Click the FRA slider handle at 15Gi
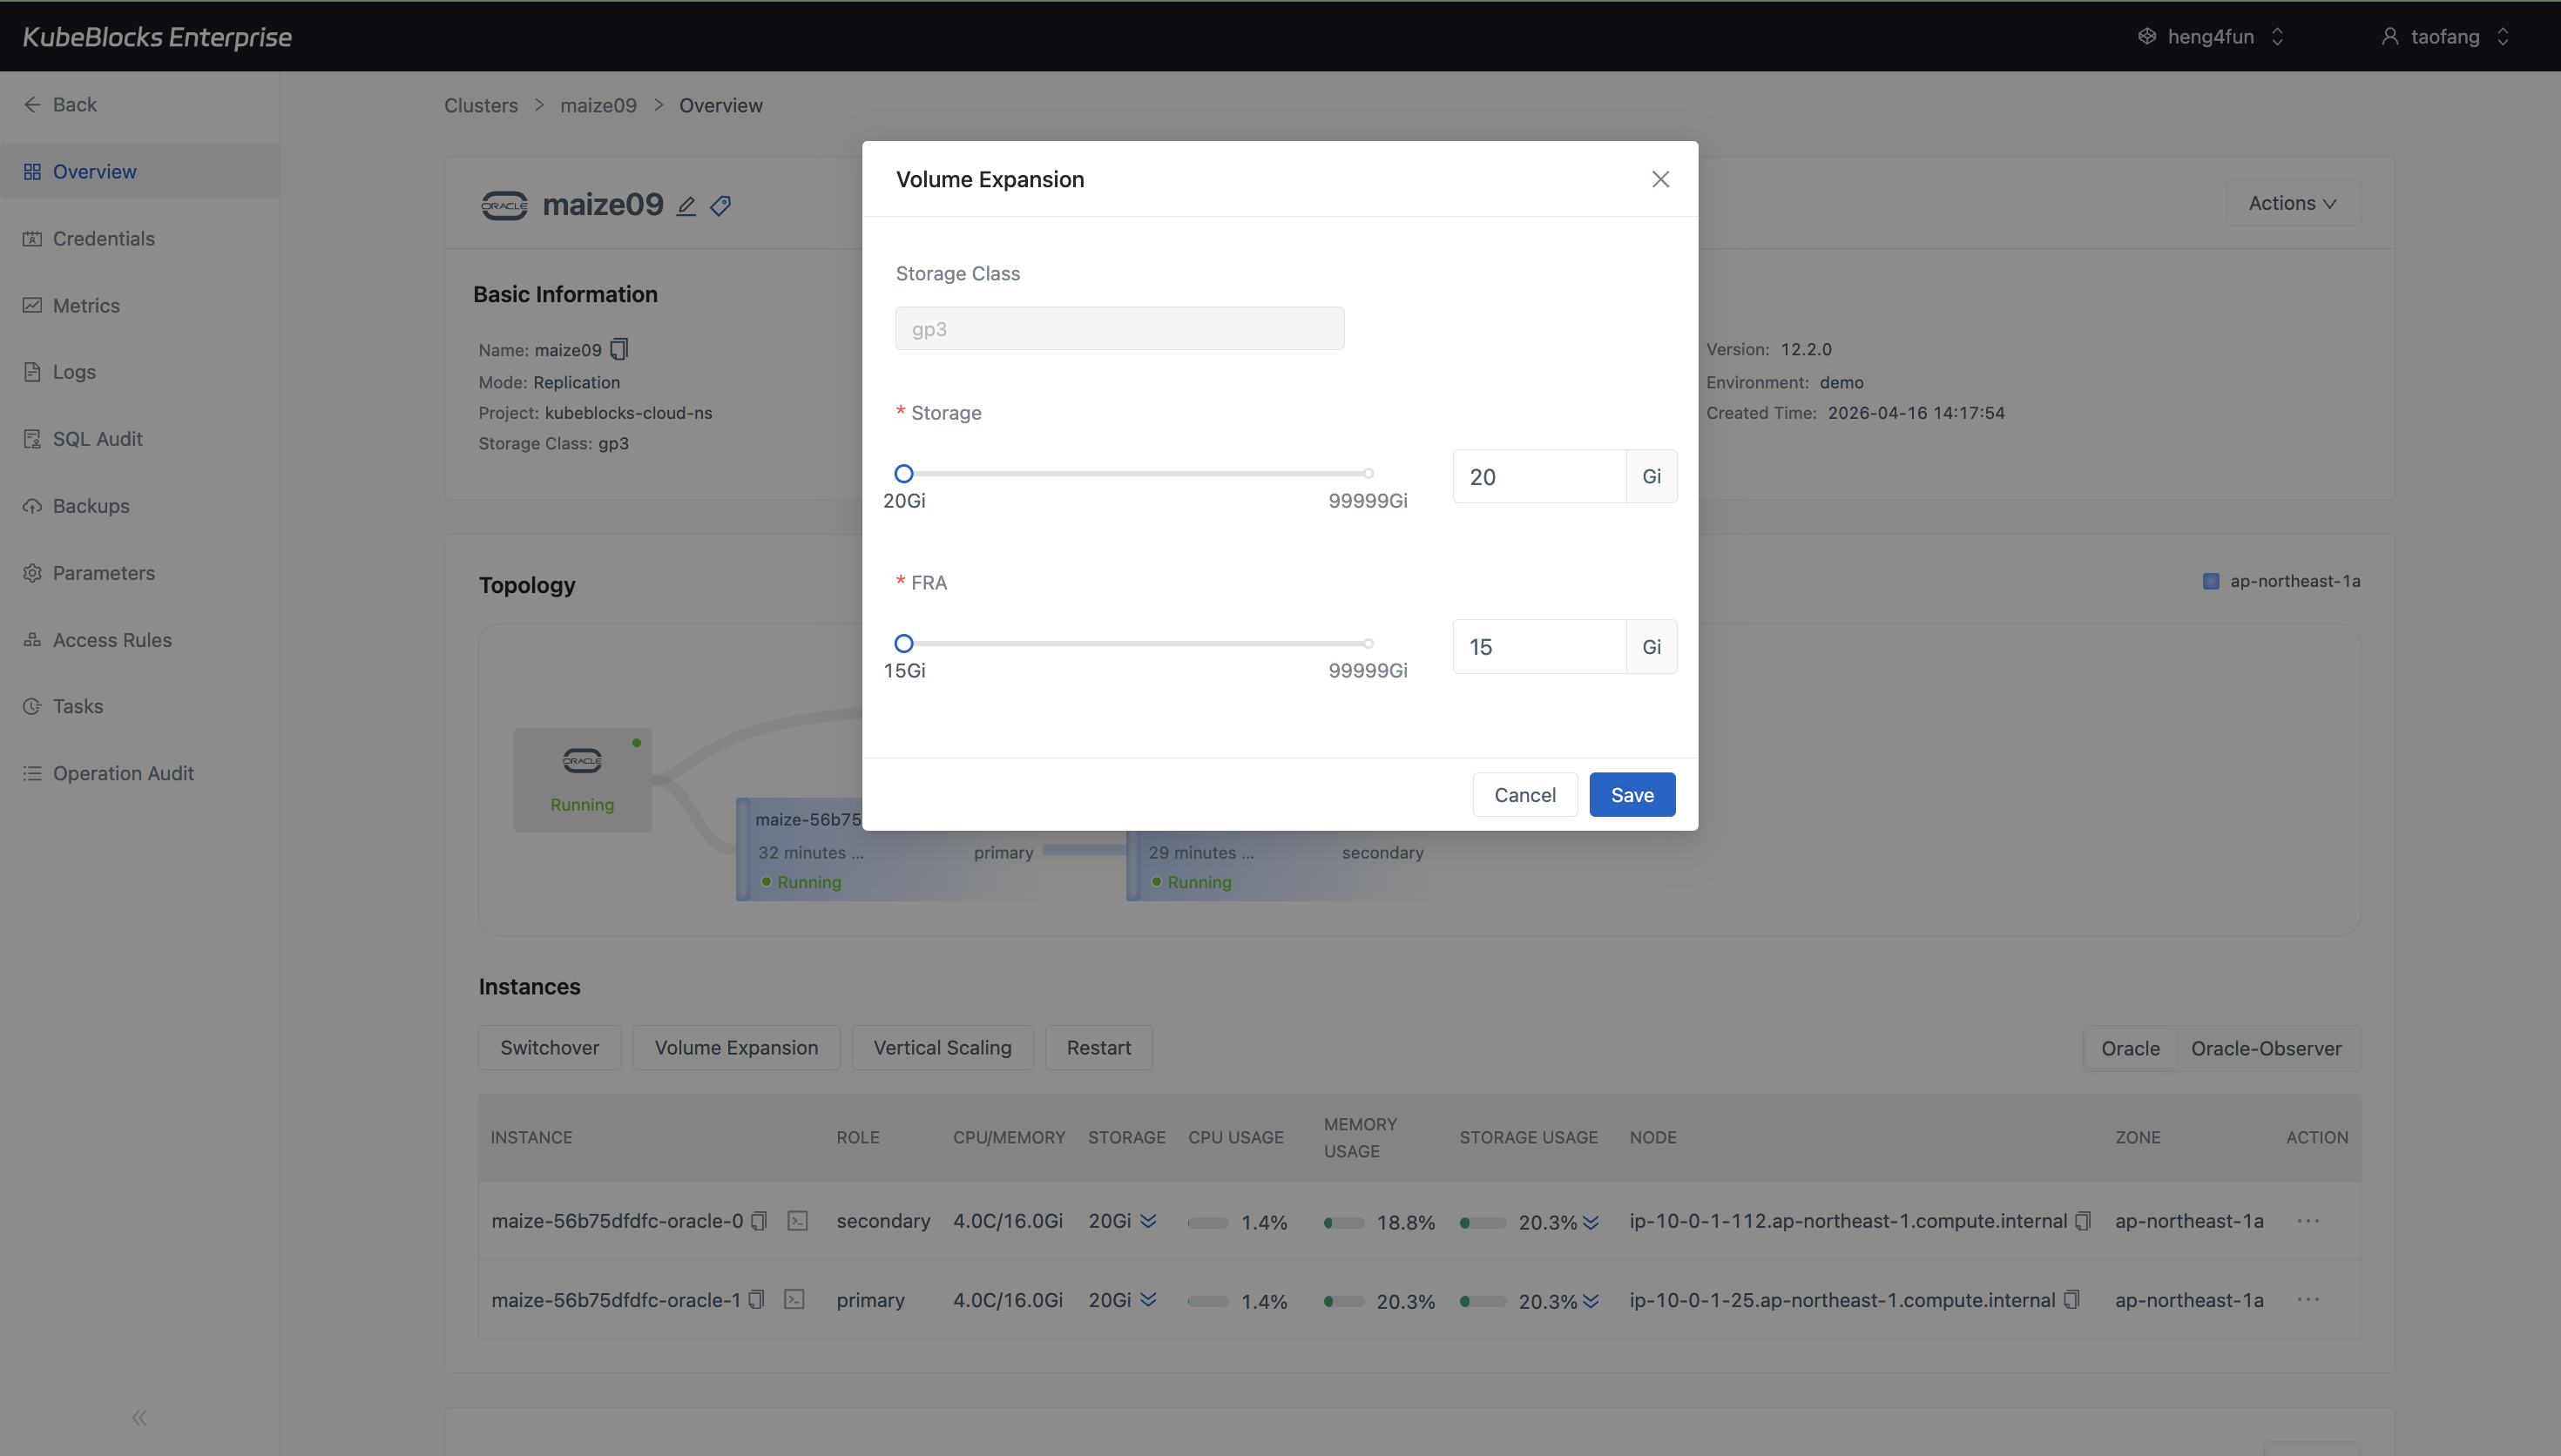Screen dimensions: 2561x1456 903,644
